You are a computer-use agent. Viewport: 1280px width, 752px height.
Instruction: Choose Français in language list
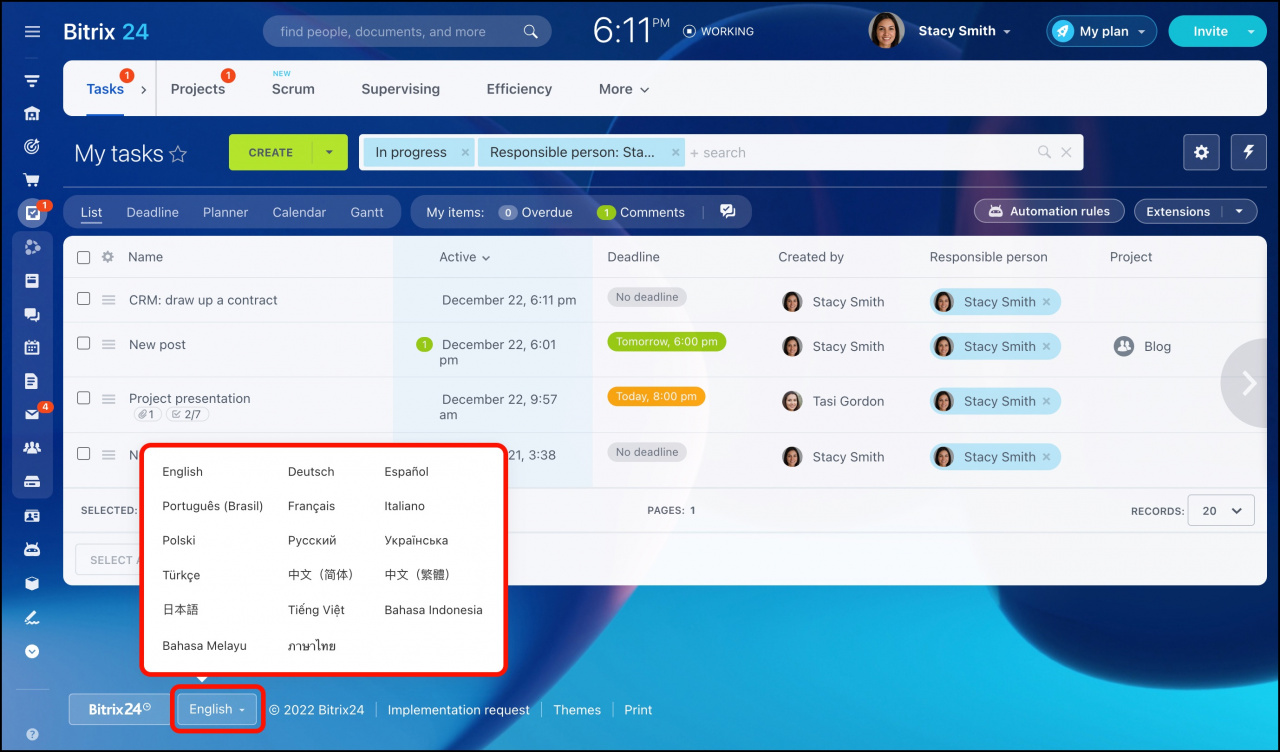click(x=311, y=506)
